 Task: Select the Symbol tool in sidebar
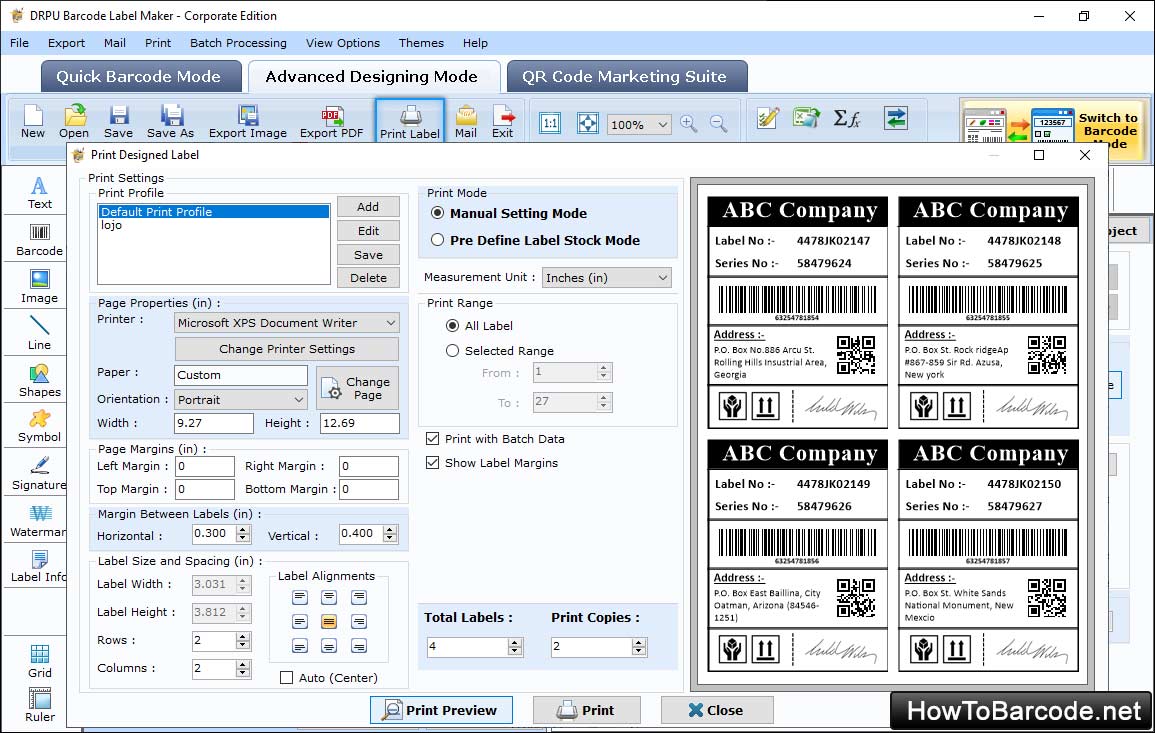coord(39,426)
